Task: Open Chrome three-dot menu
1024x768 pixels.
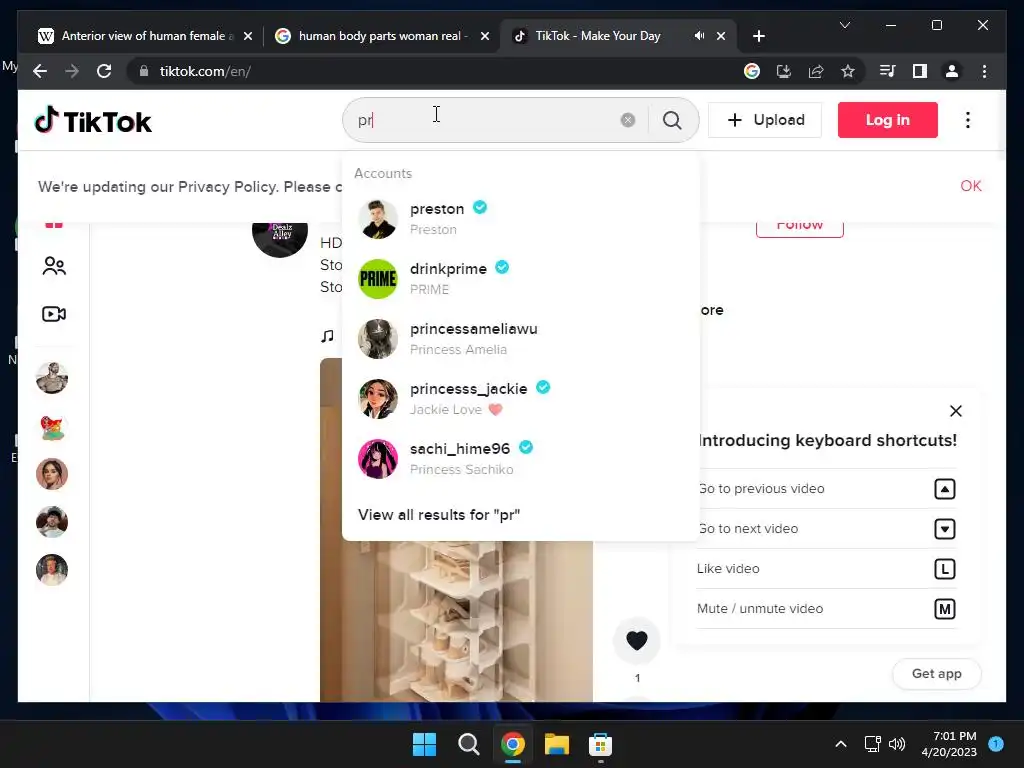Action: click(984, 71)
